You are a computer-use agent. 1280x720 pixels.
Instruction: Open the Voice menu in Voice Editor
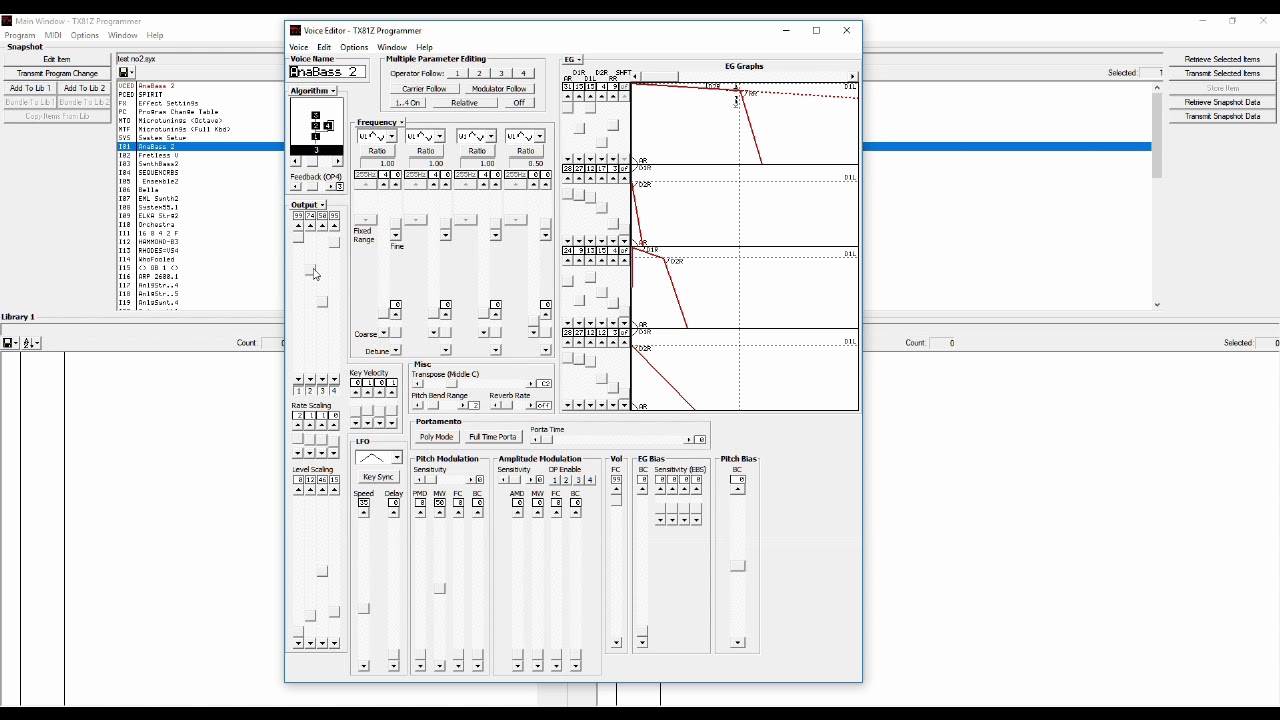299,47
